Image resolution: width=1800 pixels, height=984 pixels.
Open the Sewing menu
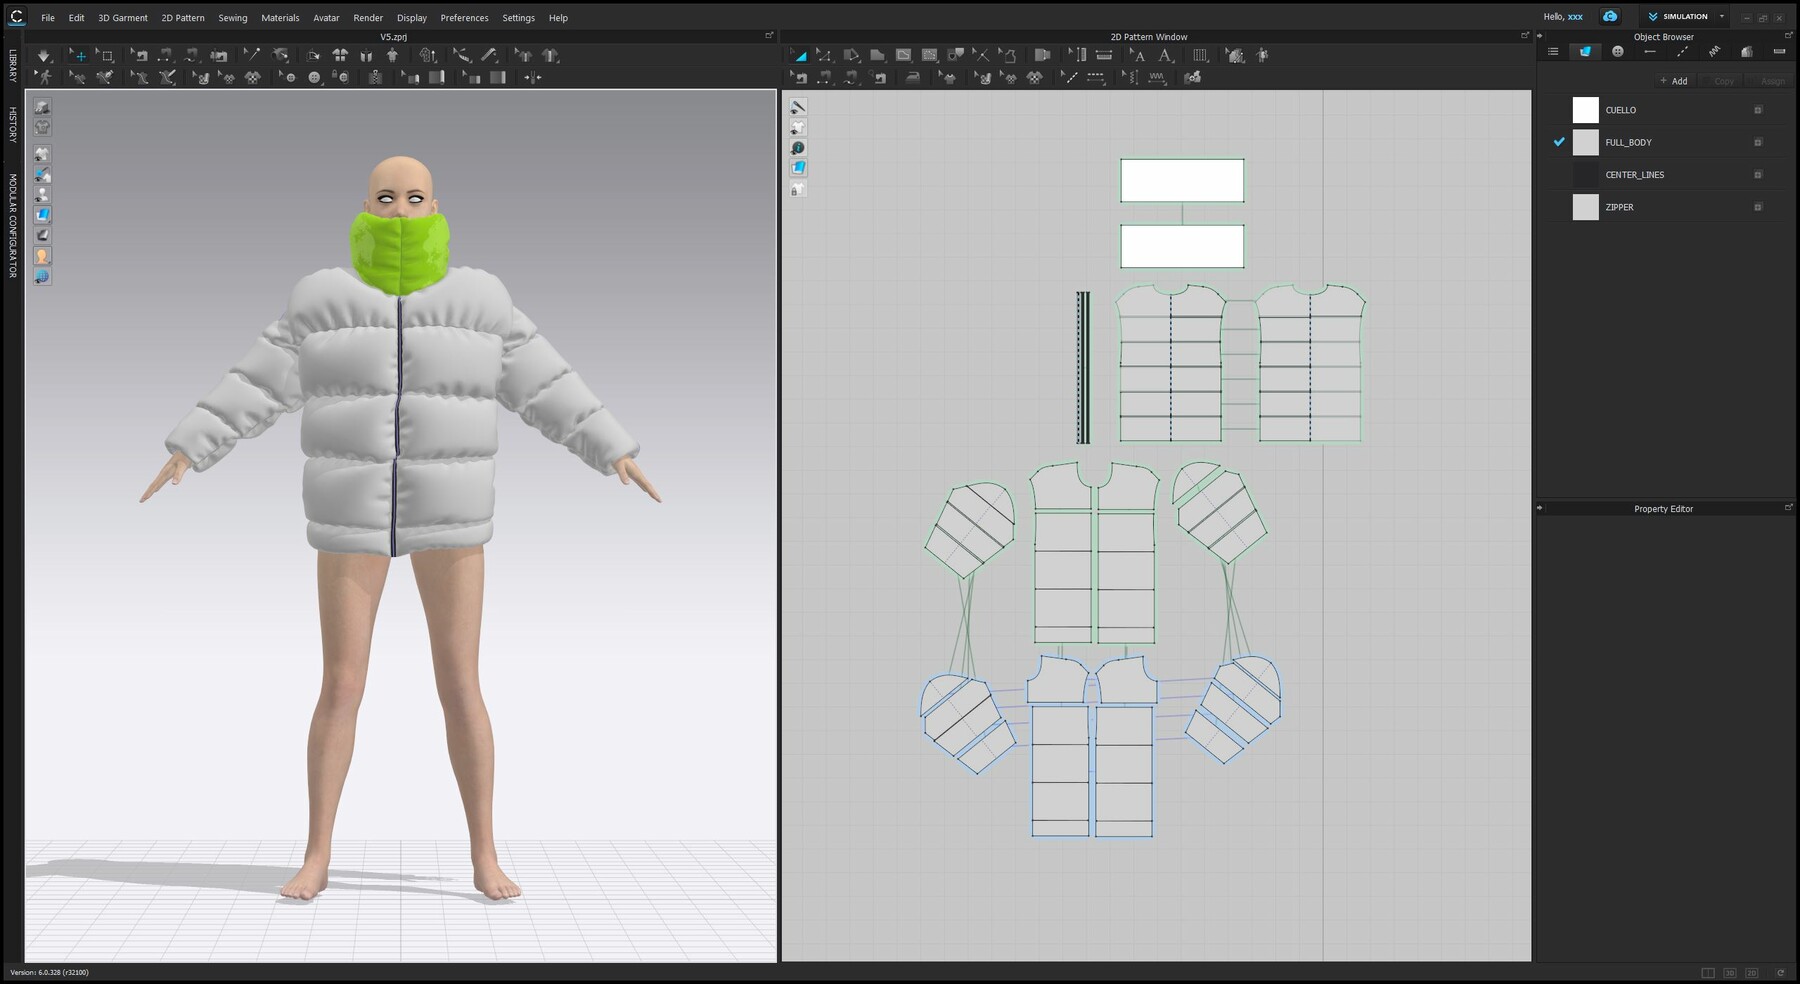(232, 17)
